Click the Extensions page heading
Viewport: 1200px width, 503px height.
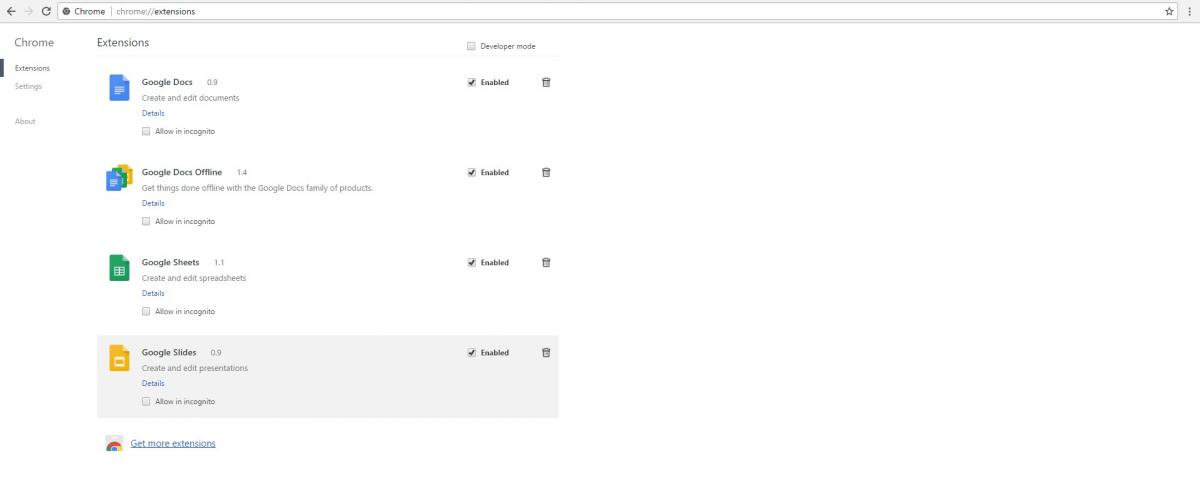(123, 43)
